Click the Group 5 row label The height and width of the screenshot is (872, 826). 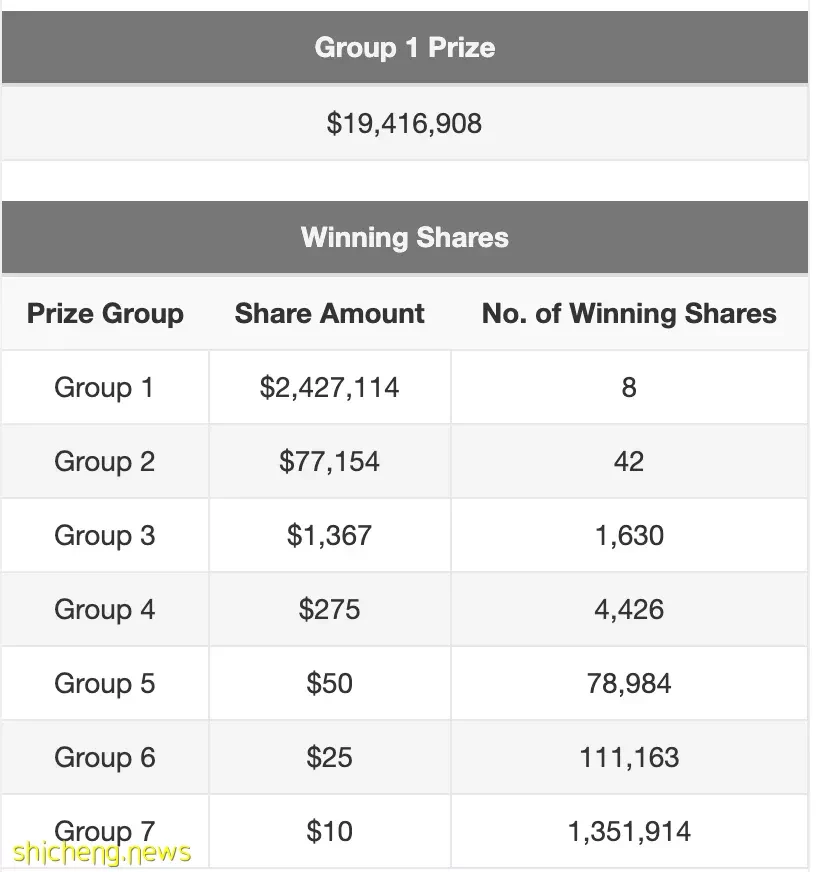(x=105, y=683)
